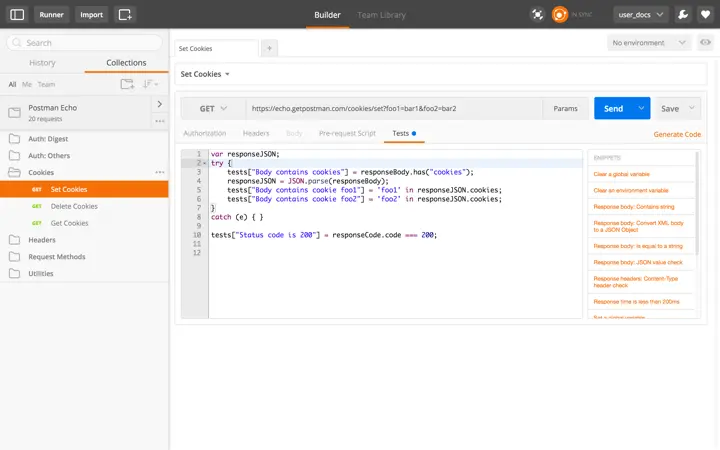Open the Set Cookies request name dropdown
The height and width of the screenshot is (450, 720).
click(x=227, y=74)
